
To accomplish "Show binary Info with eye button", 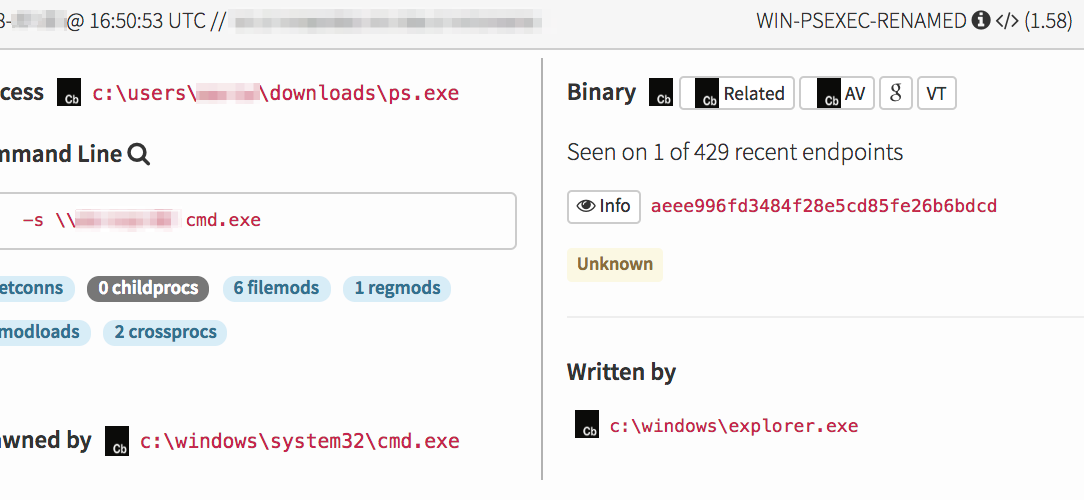I will [603, 206].
